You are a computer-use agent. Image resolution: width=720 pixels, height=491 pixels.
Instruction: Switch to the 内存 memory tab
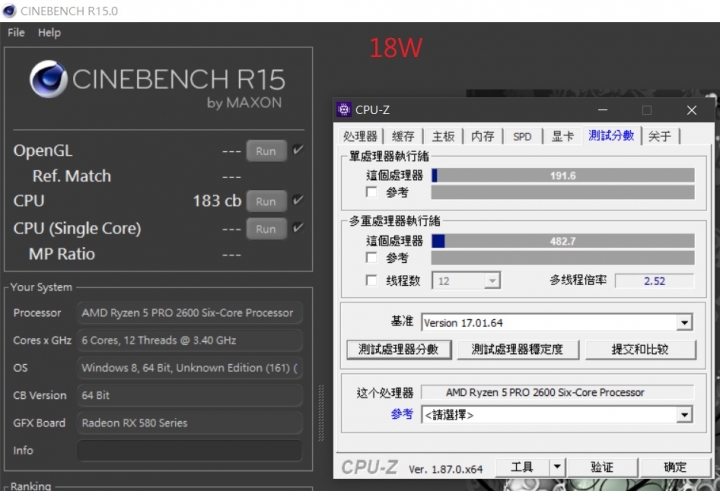coord(483,136)
